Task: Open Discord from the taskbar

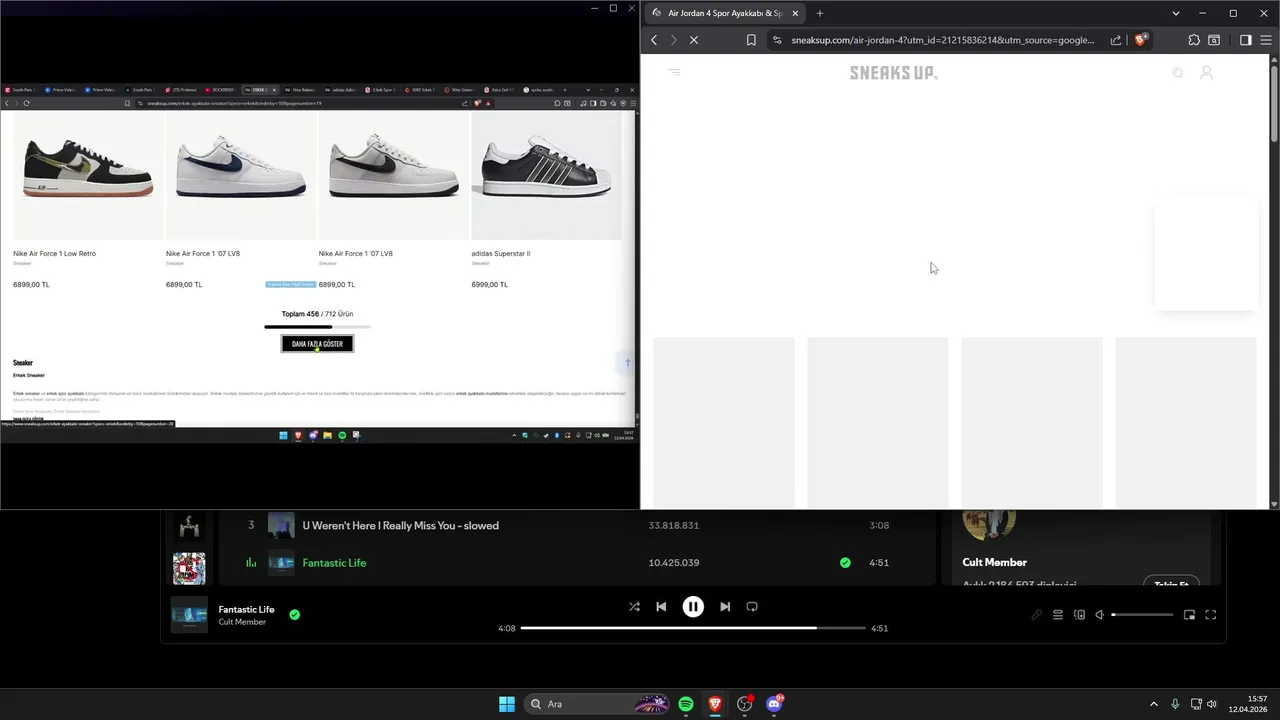Action: 774,704
